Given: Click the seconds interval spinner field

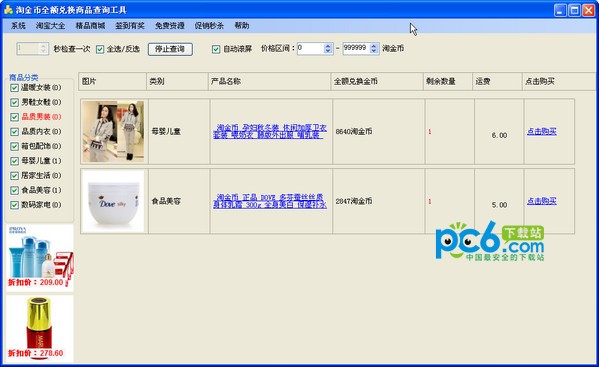Looking at the screenshot, I should click(x=32, y=49).
